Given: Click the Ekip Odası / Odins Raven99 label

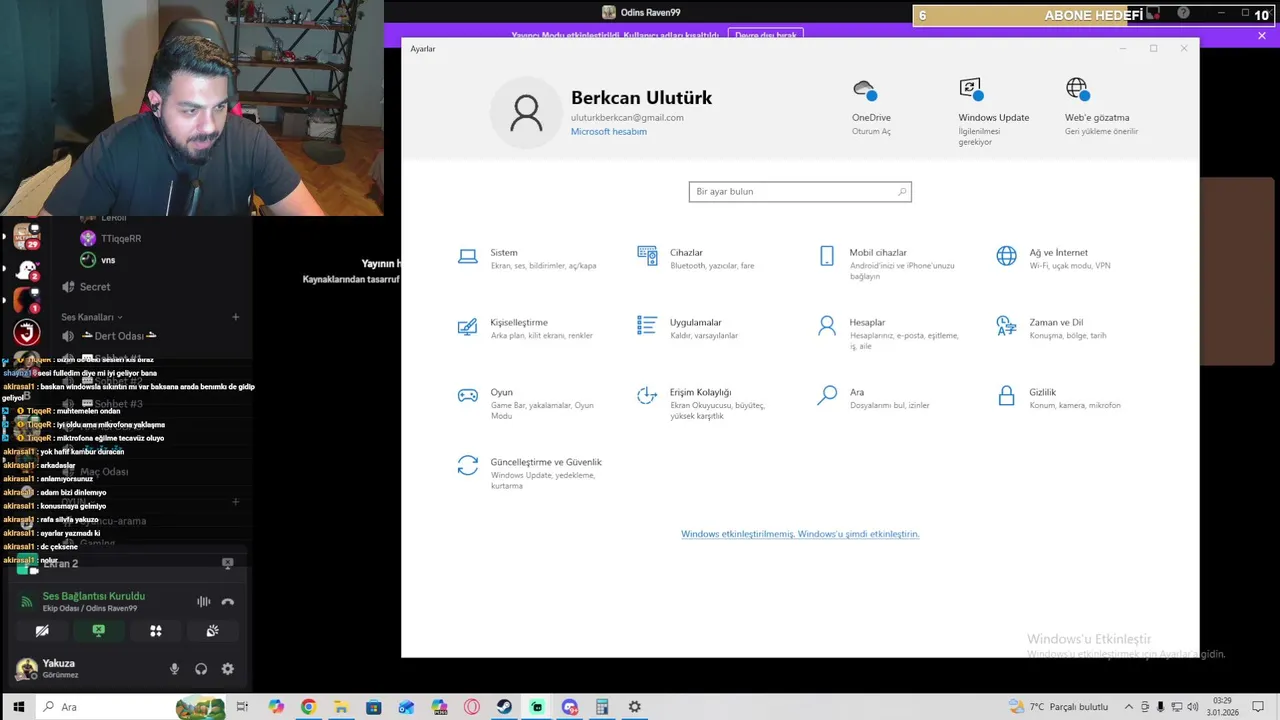Looking at the screenshot, I should (x=90, y=608).
